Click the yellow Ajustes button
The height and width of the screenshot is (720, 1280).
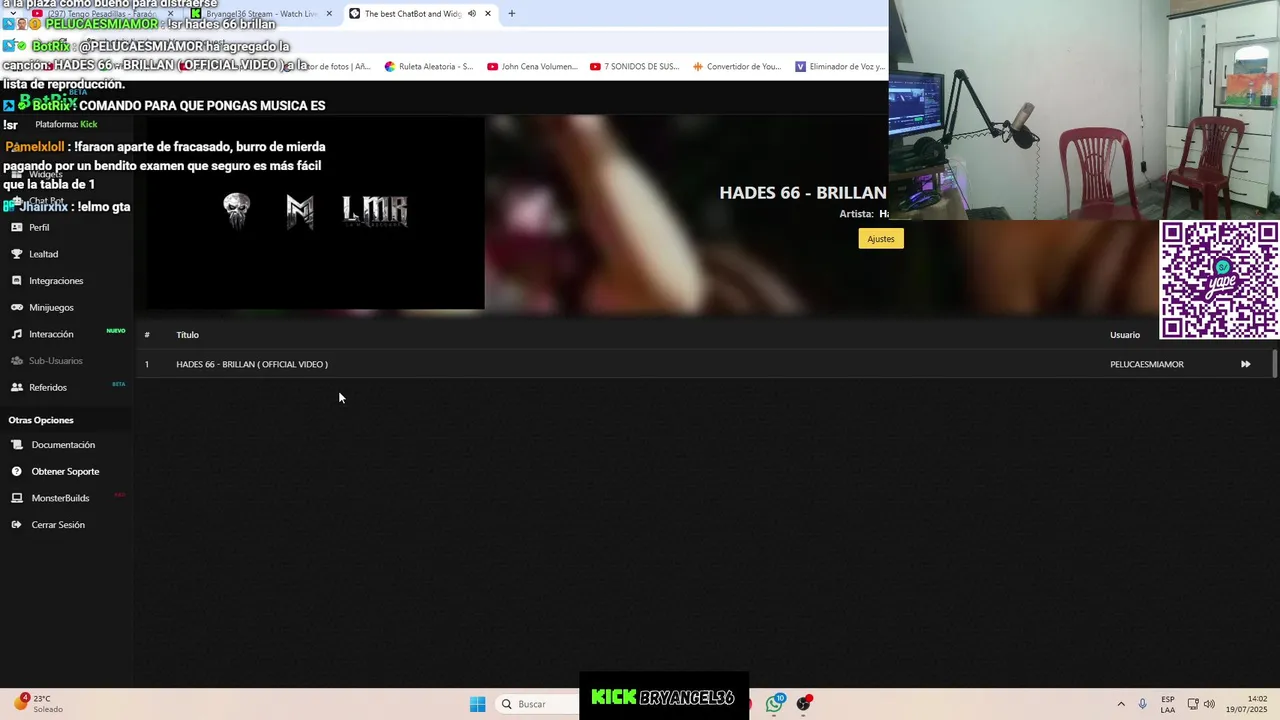(x=881, y=238)
